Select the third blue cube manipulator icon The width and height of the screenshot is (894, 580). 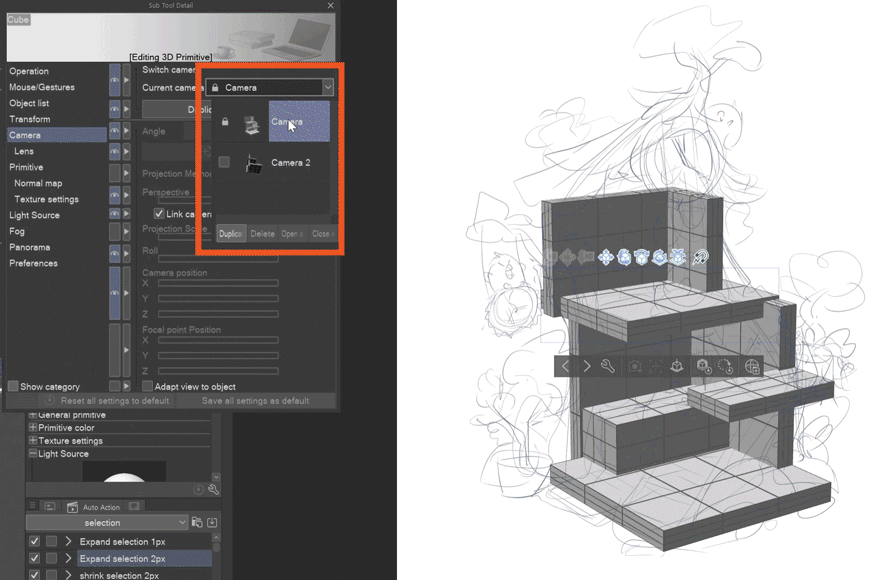[x=641, y=257]
